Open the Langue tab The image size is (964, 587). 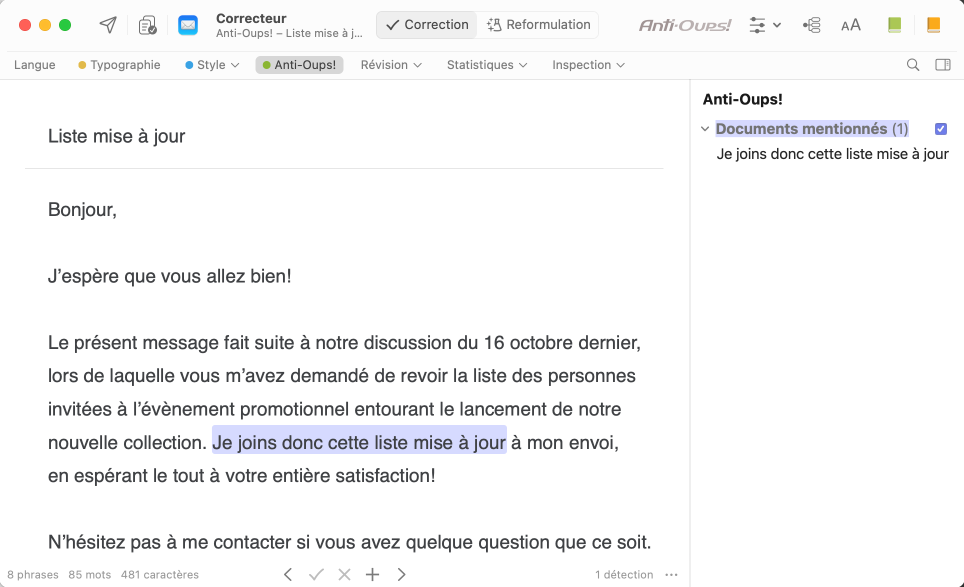pyautogui.click(x=35, y=65)
